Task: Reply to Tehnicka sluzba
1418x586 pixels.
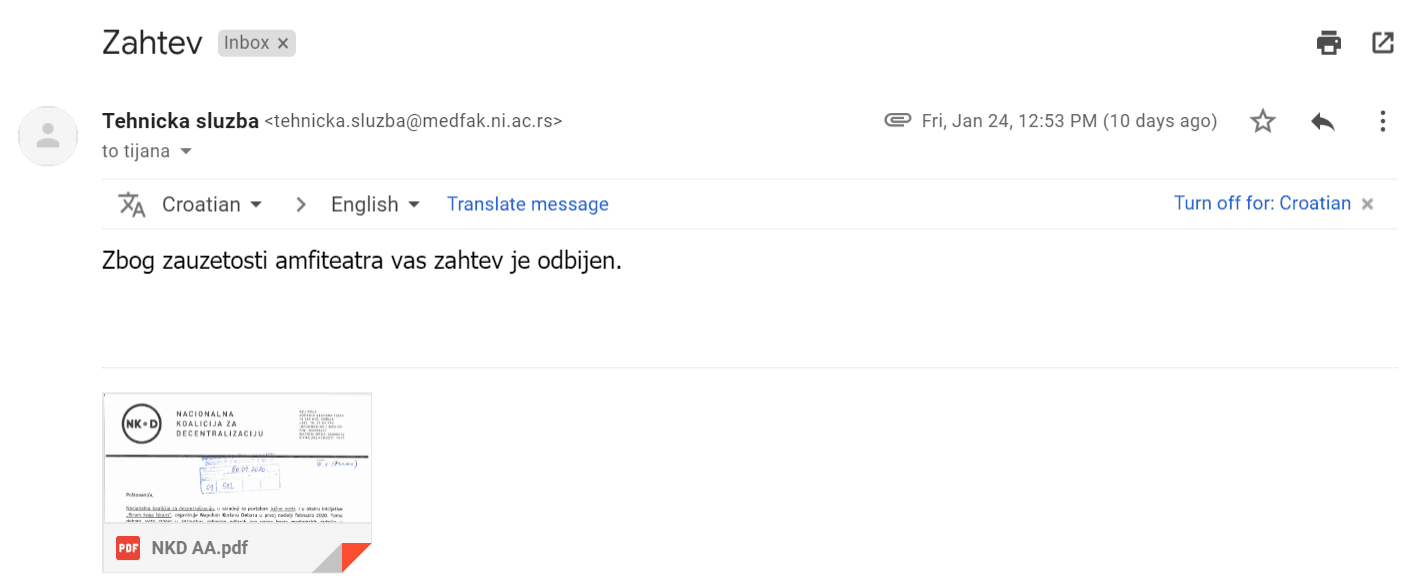Action: (1322, 120)
